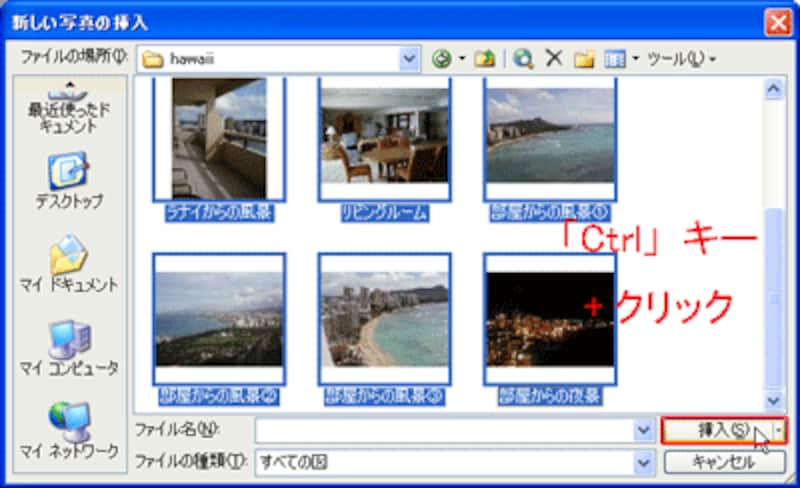The width and height of the screenshot is (800, 488).
Task: Open the arrow beside the 挿入 button
Action: coord(781,430)
